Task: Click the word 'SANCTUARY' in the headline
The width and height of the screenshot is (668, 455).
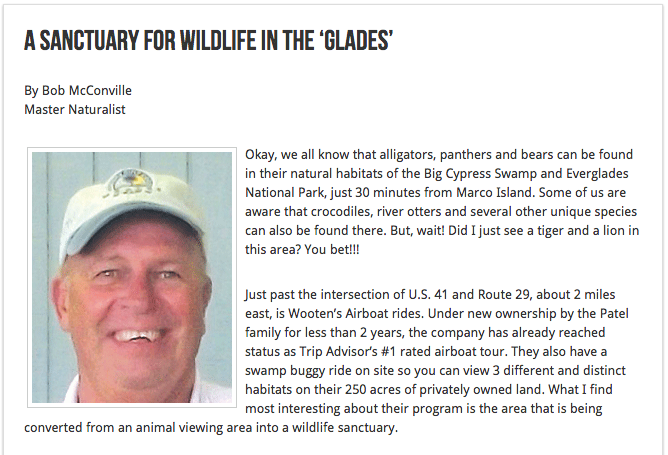Action: click(89, 41)
